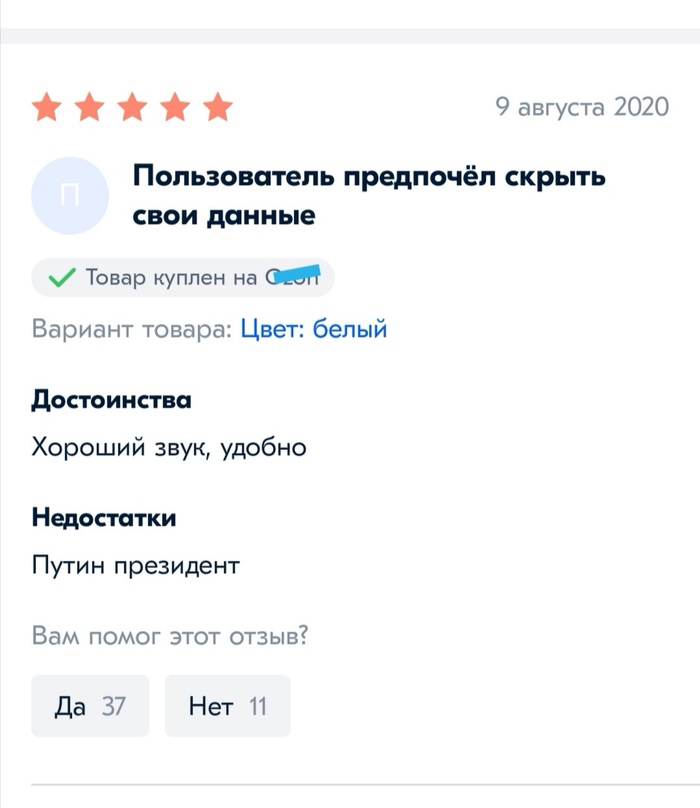Click the review date 9 августа 2020
Viewport: 700px width, 808px height.
582,107
